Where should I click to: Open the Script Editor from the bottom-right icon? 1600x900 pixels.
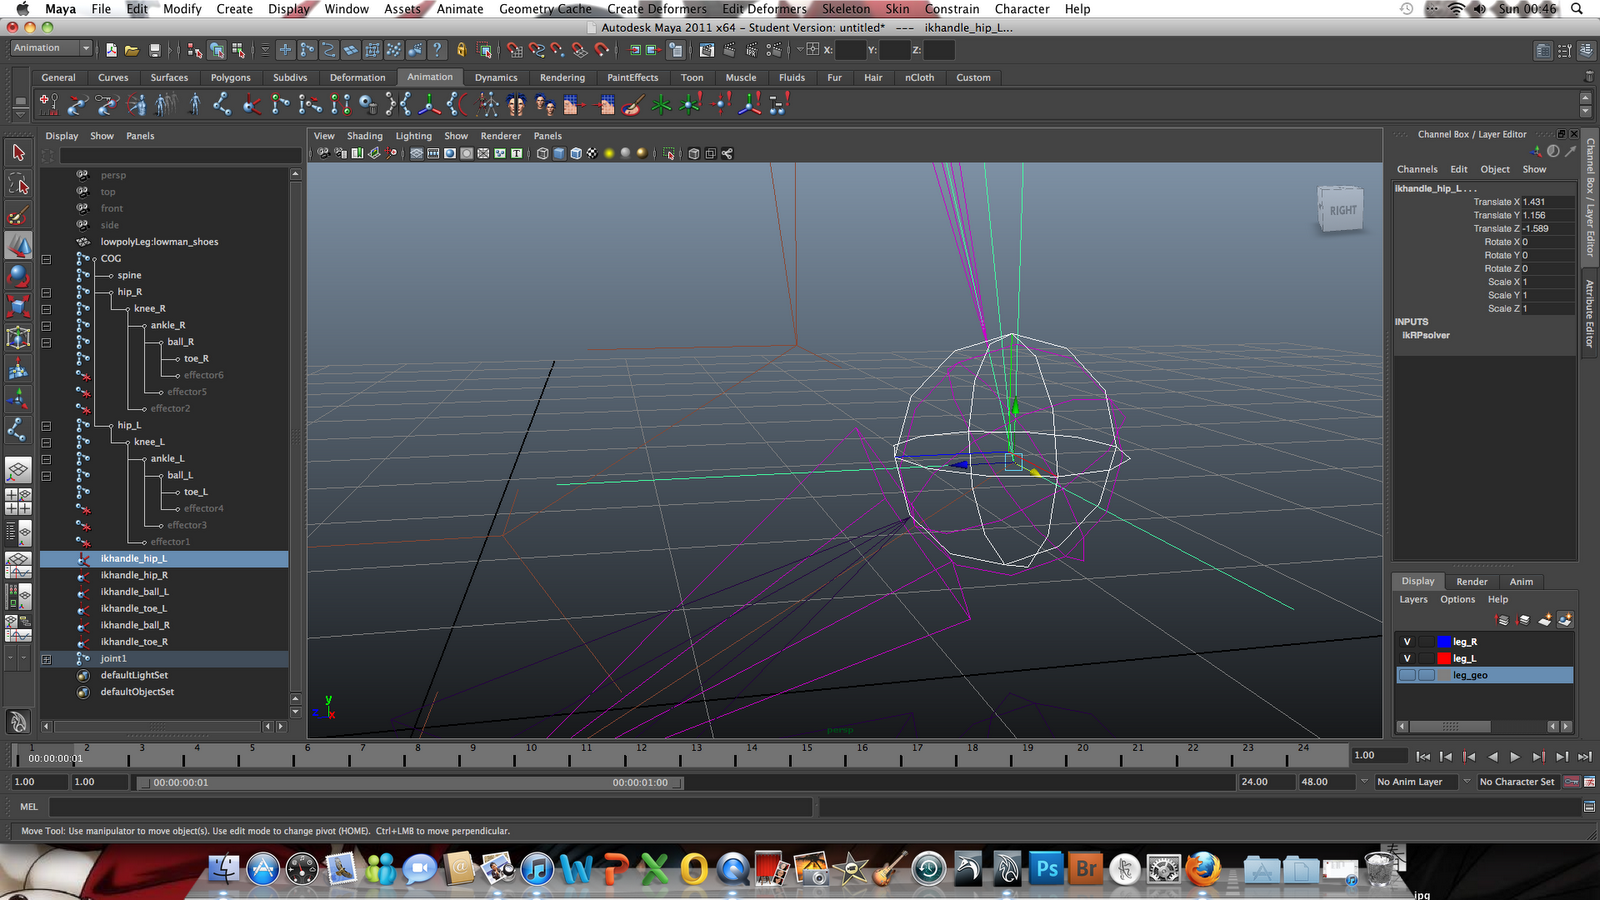point(1590,806)
